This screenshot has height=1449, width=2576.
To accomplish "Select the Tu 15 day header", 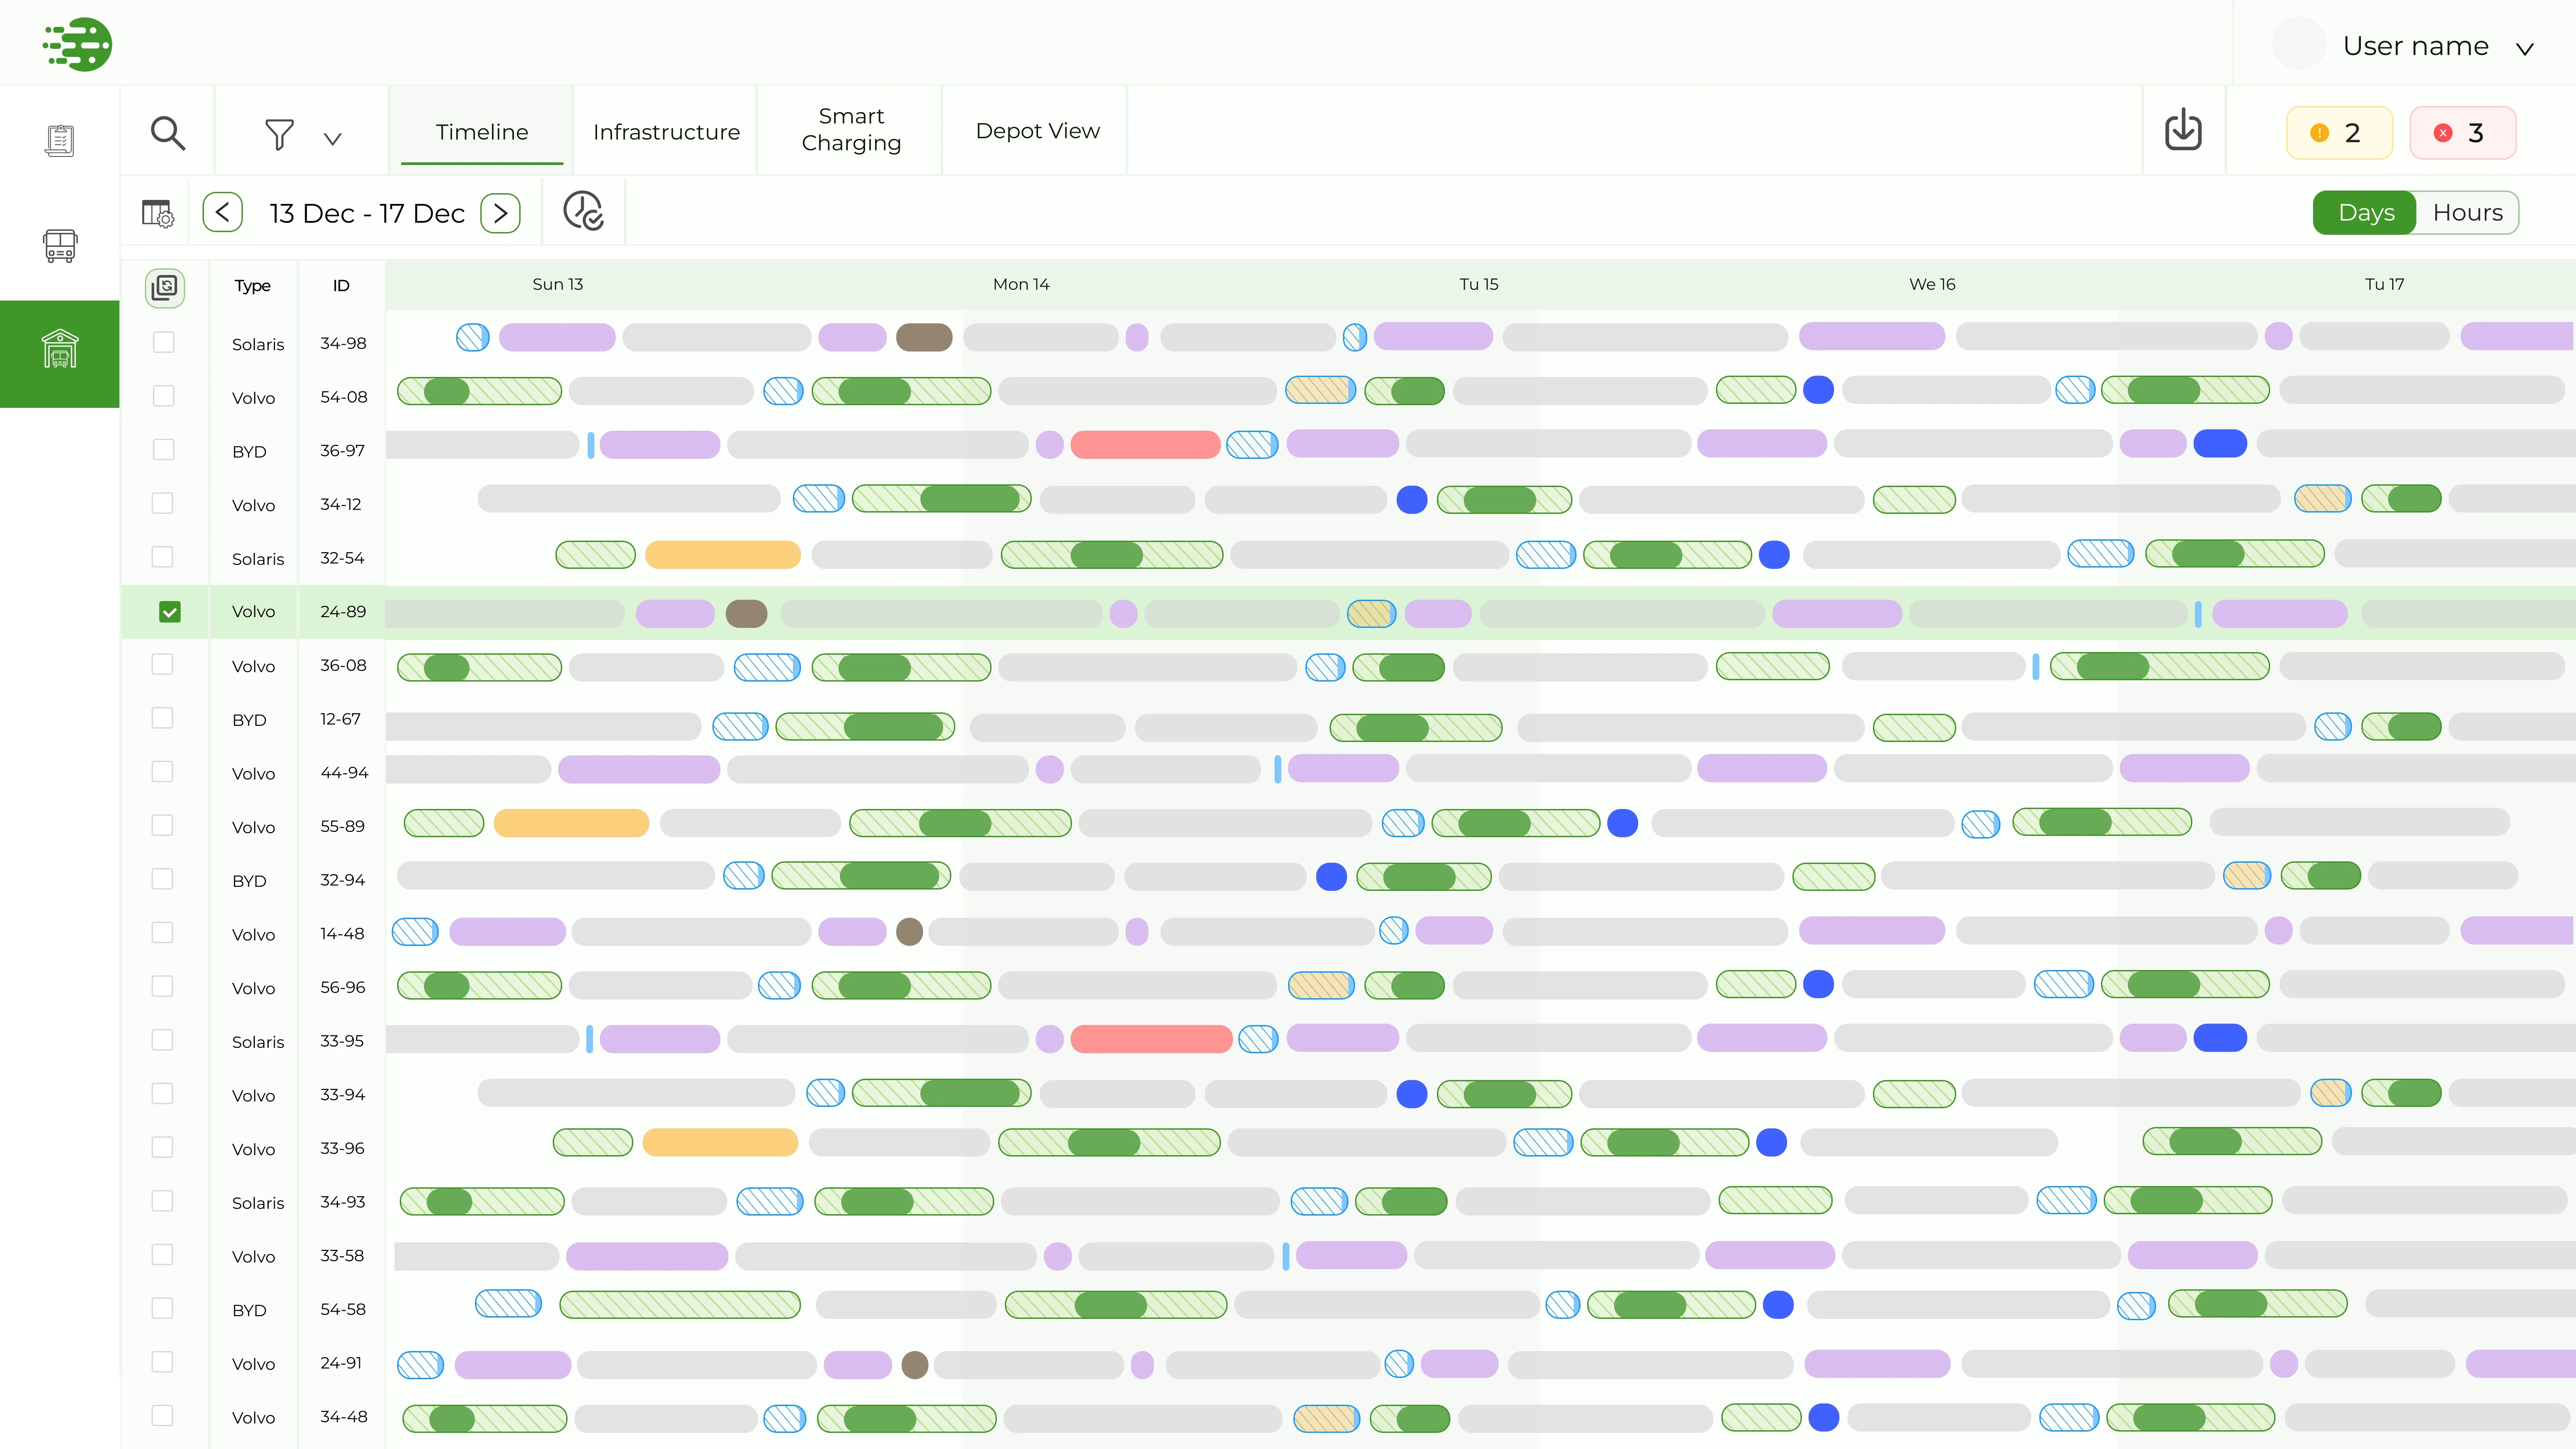I will [1478, 284].
